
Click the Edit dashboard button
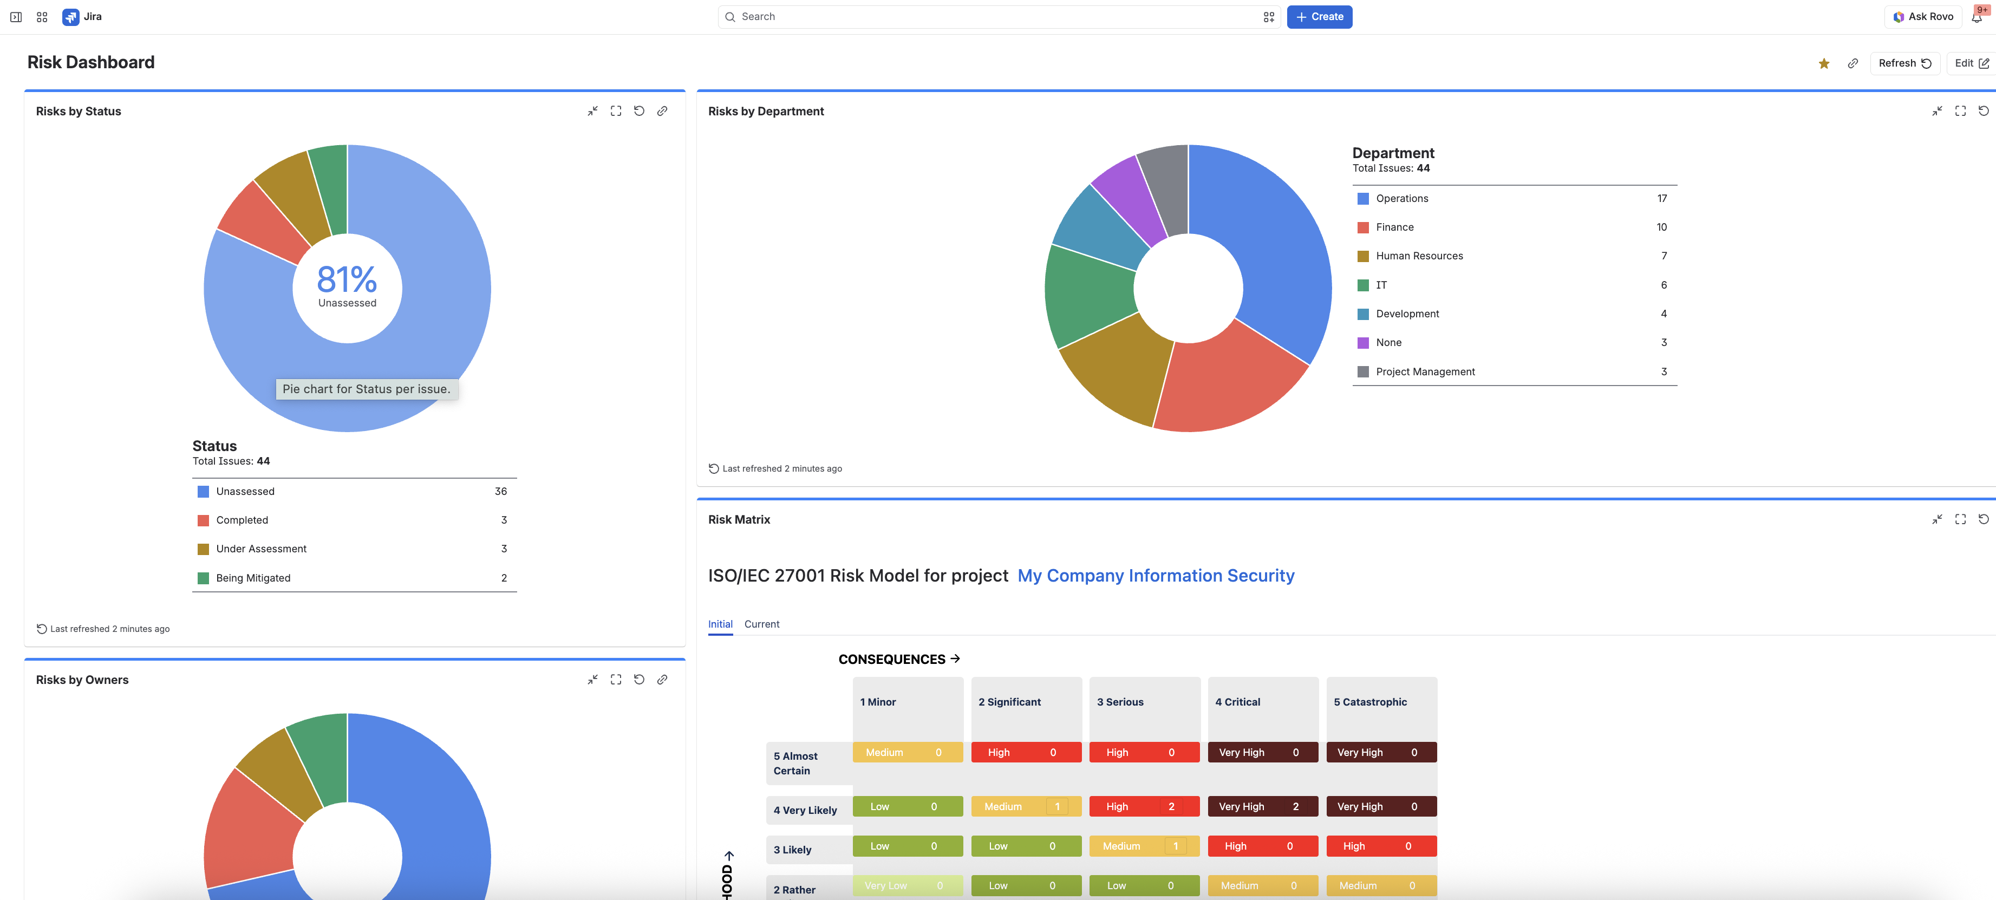coord(1971,63)
